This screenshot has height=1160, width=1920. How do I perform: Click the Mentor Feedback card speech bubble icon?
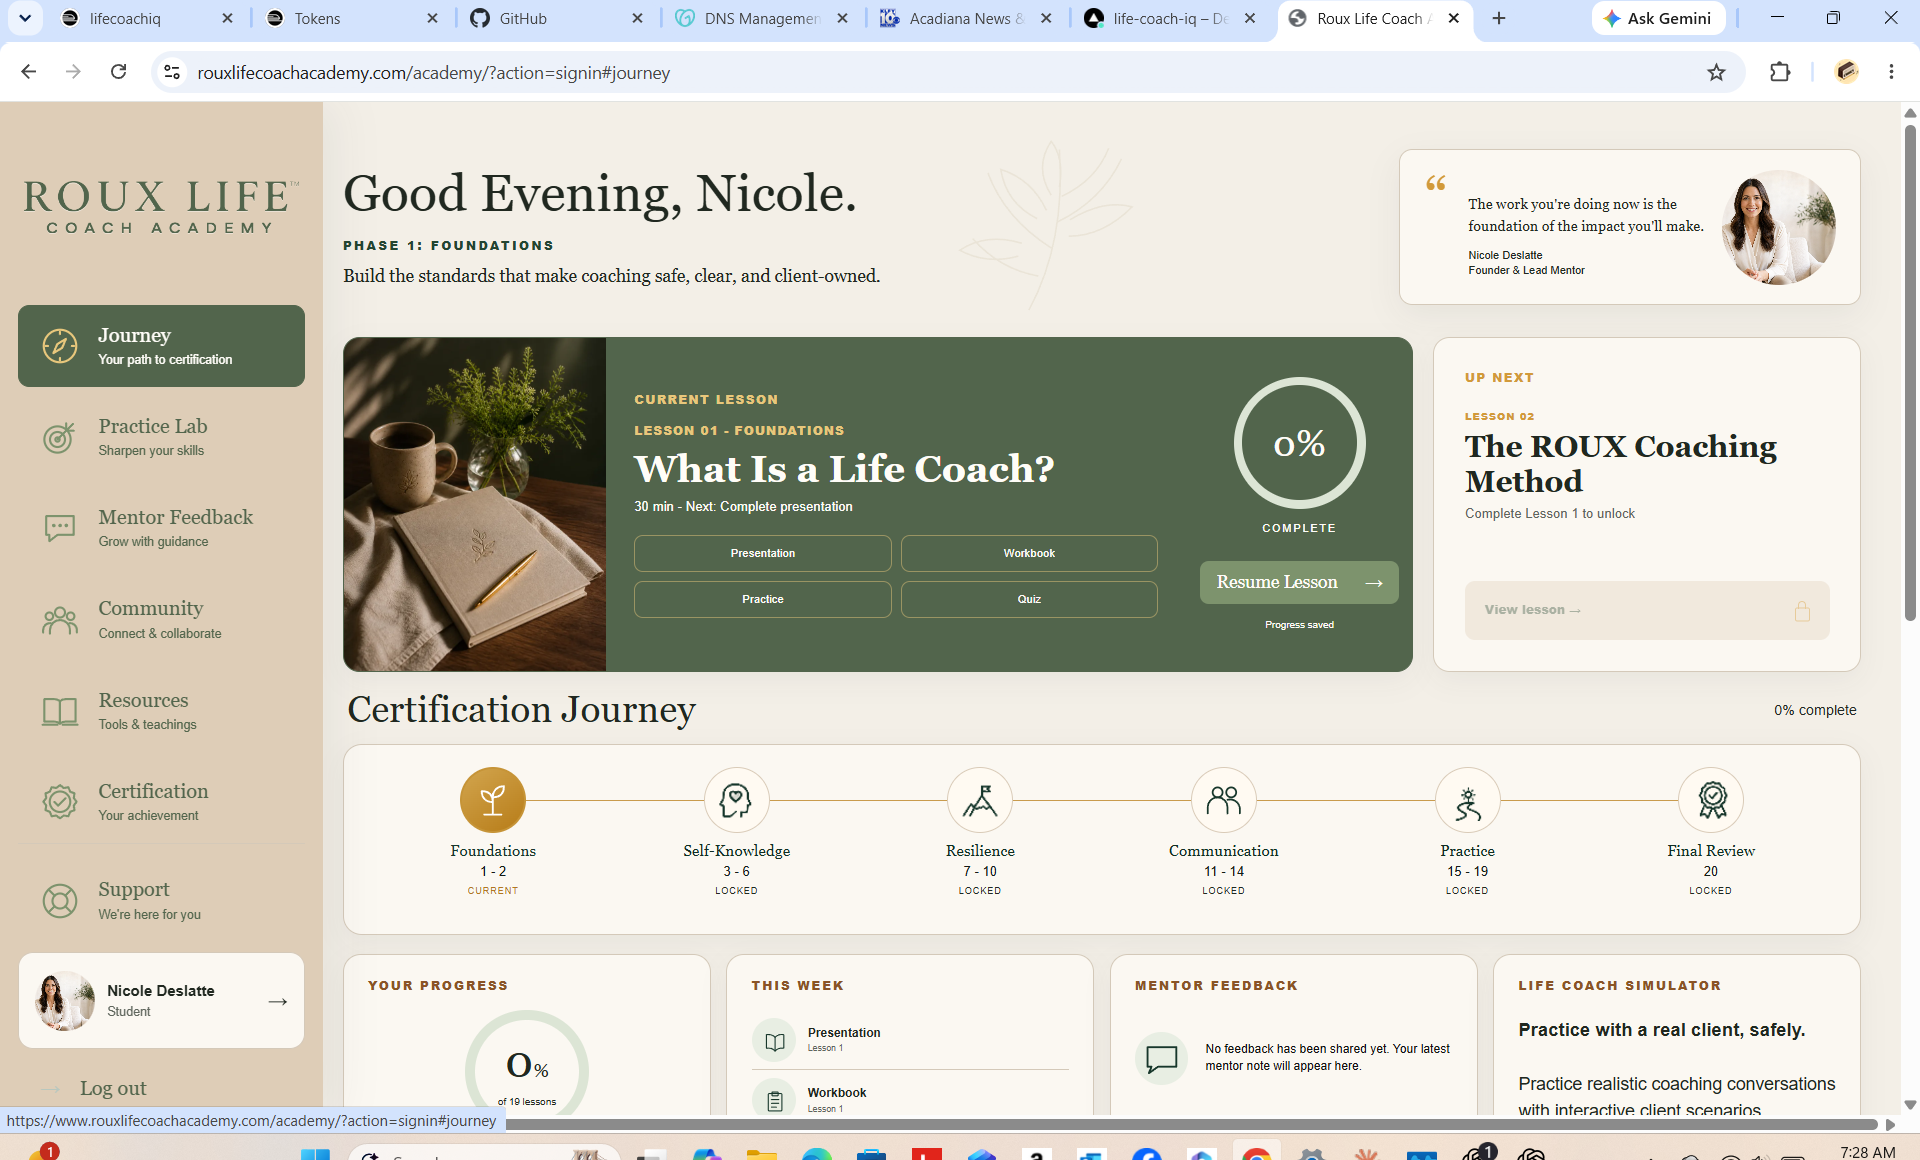point(1162,1058)
